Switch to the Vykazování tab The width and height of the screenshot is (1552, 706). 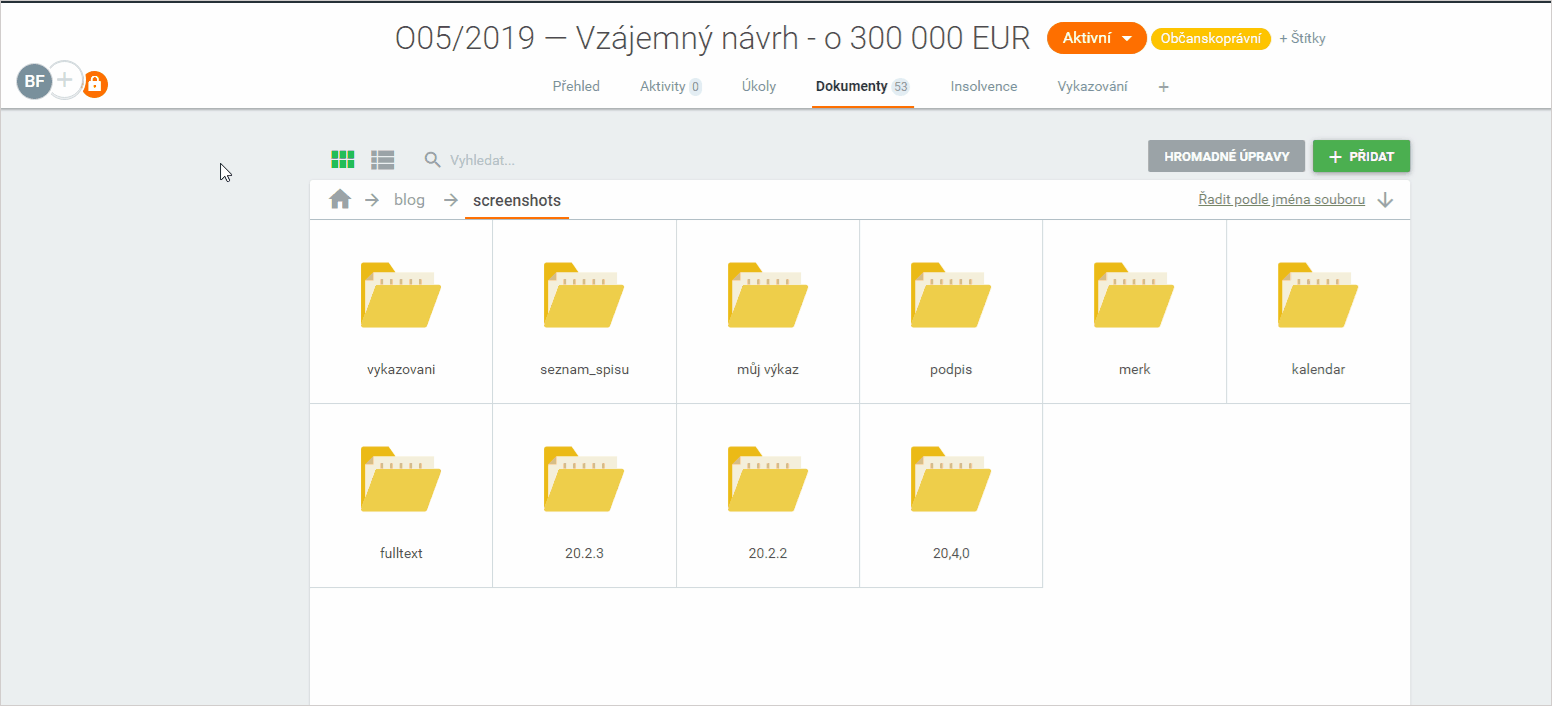pyautogui.click(x=1092, y=86)
